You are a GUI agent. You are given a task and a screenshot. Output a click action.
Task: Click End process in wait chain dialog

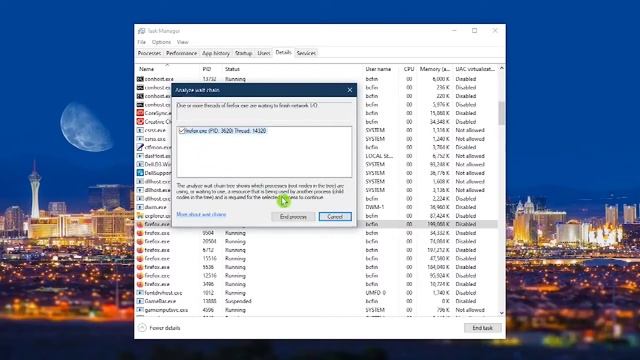point(293,217)
